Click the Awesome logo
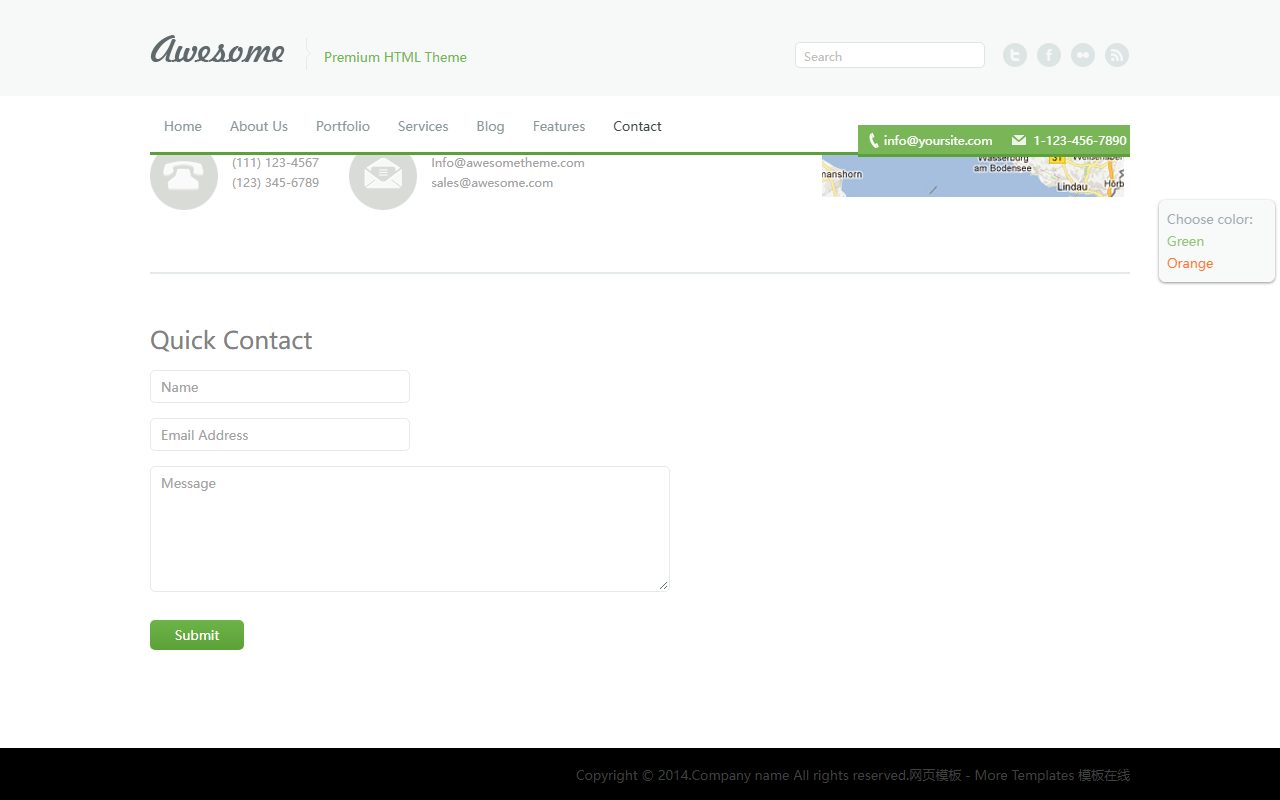The height and width of the screenshot is (800, 1280). click(x=218, y=49)
